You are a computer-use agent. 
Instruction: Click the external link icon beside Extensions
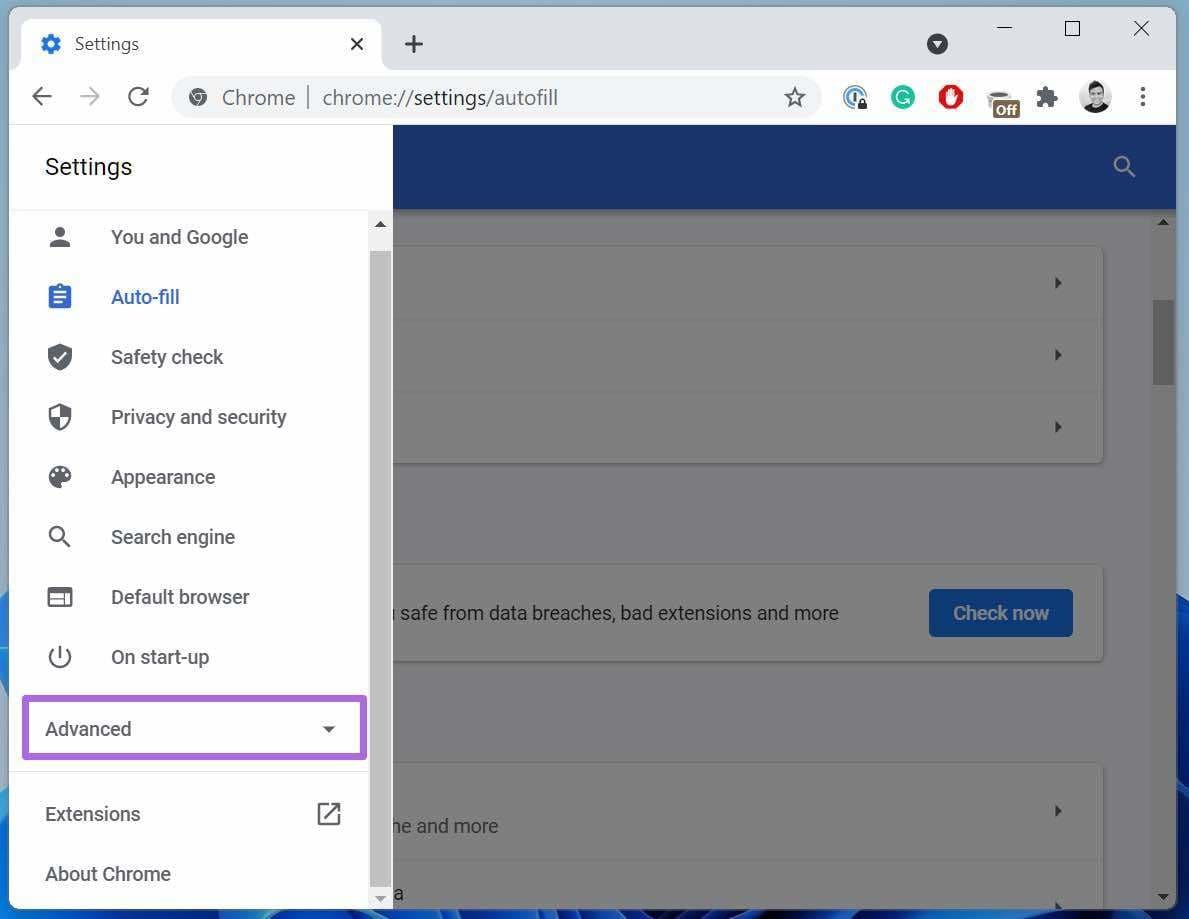(328, 814)
